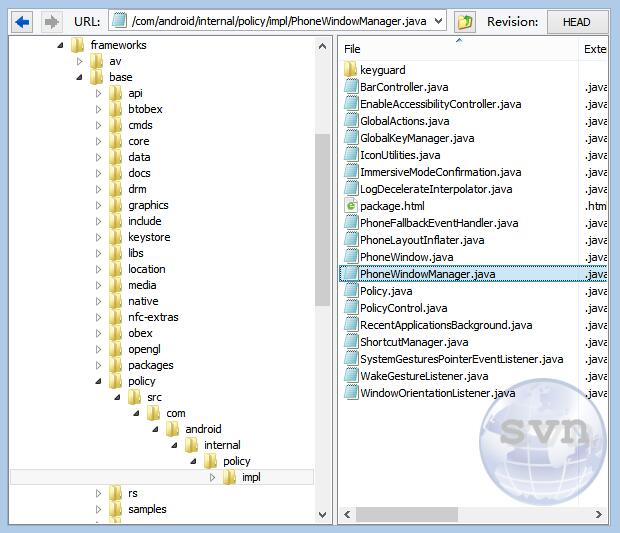The width and height of the screenshot is (620, 533).
Task: Open the URL dropdown arrow
Action: (438, 21)
